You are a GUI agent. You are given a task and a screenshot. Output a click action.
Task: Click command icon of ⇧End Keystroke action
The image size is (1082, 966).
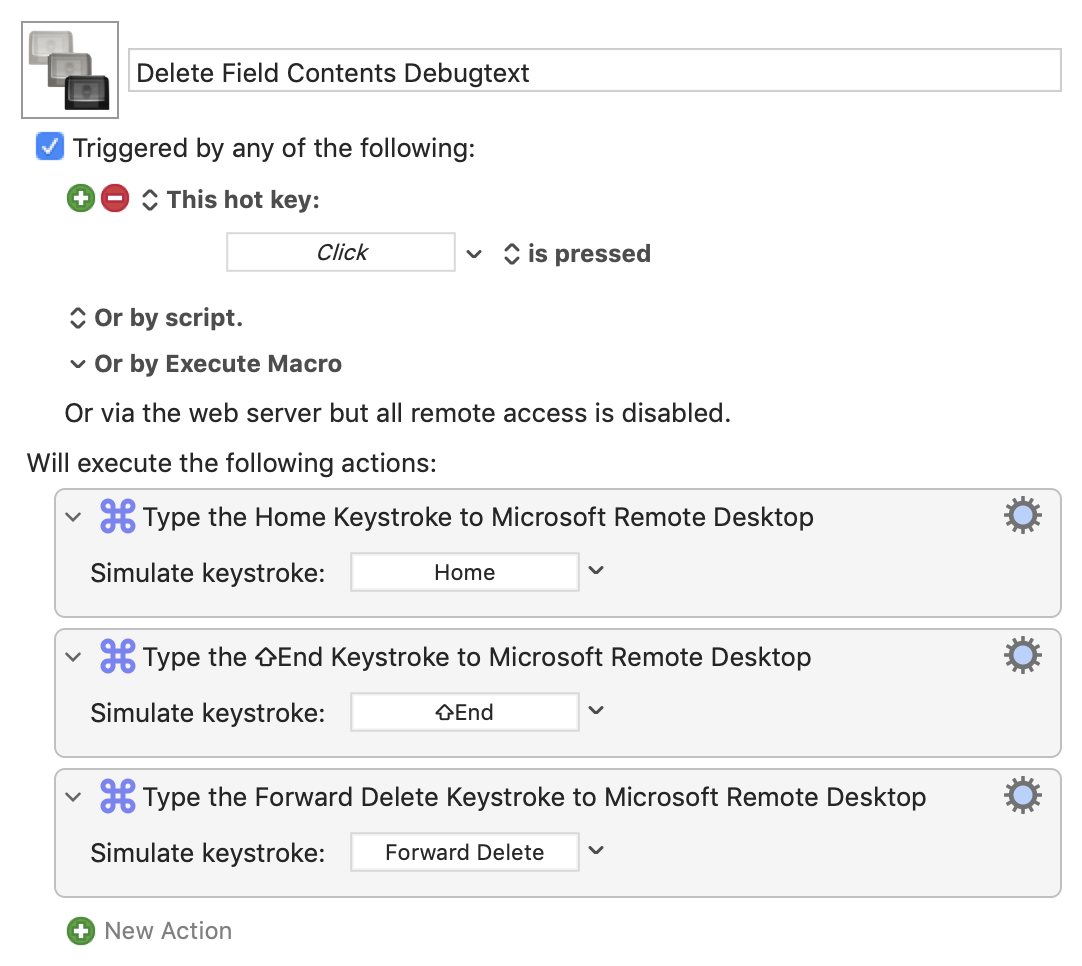(x=117, y=656)
